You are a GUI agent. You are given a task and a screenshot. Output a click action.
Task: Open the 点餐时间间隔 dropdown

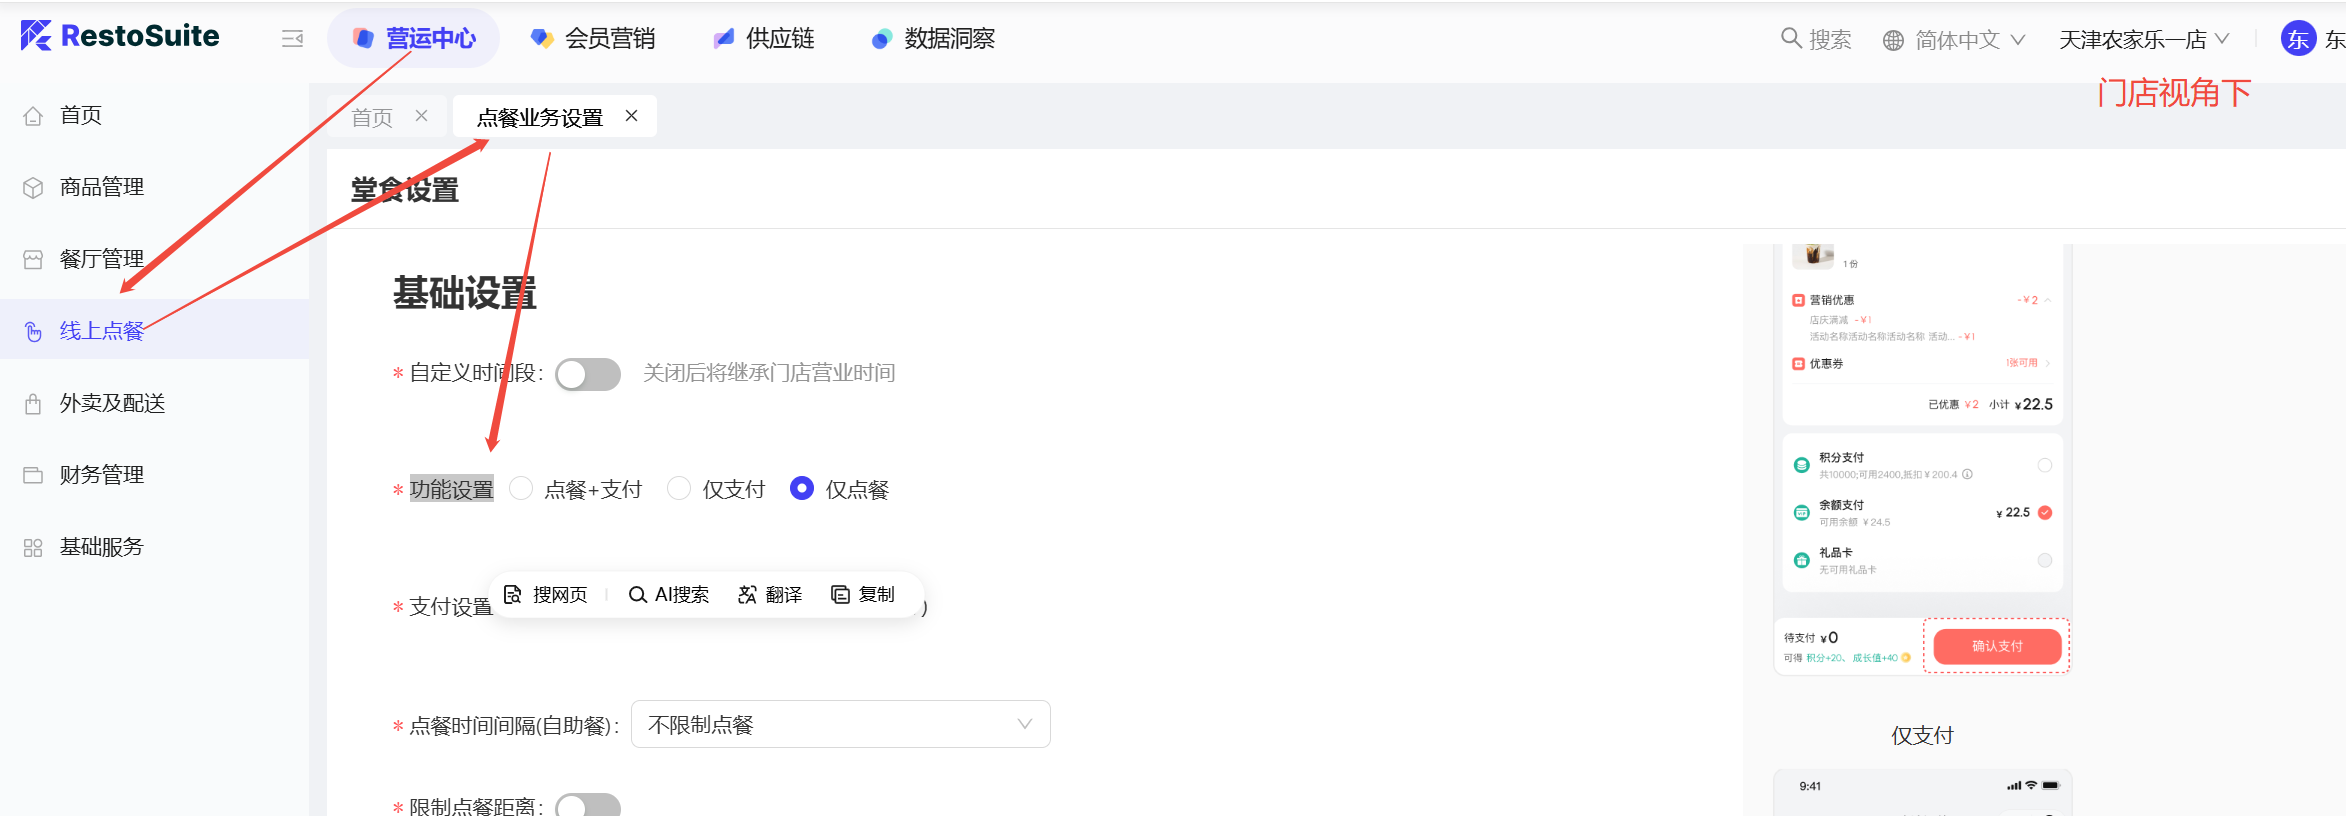pyautogui.click(x=840, y=724)
